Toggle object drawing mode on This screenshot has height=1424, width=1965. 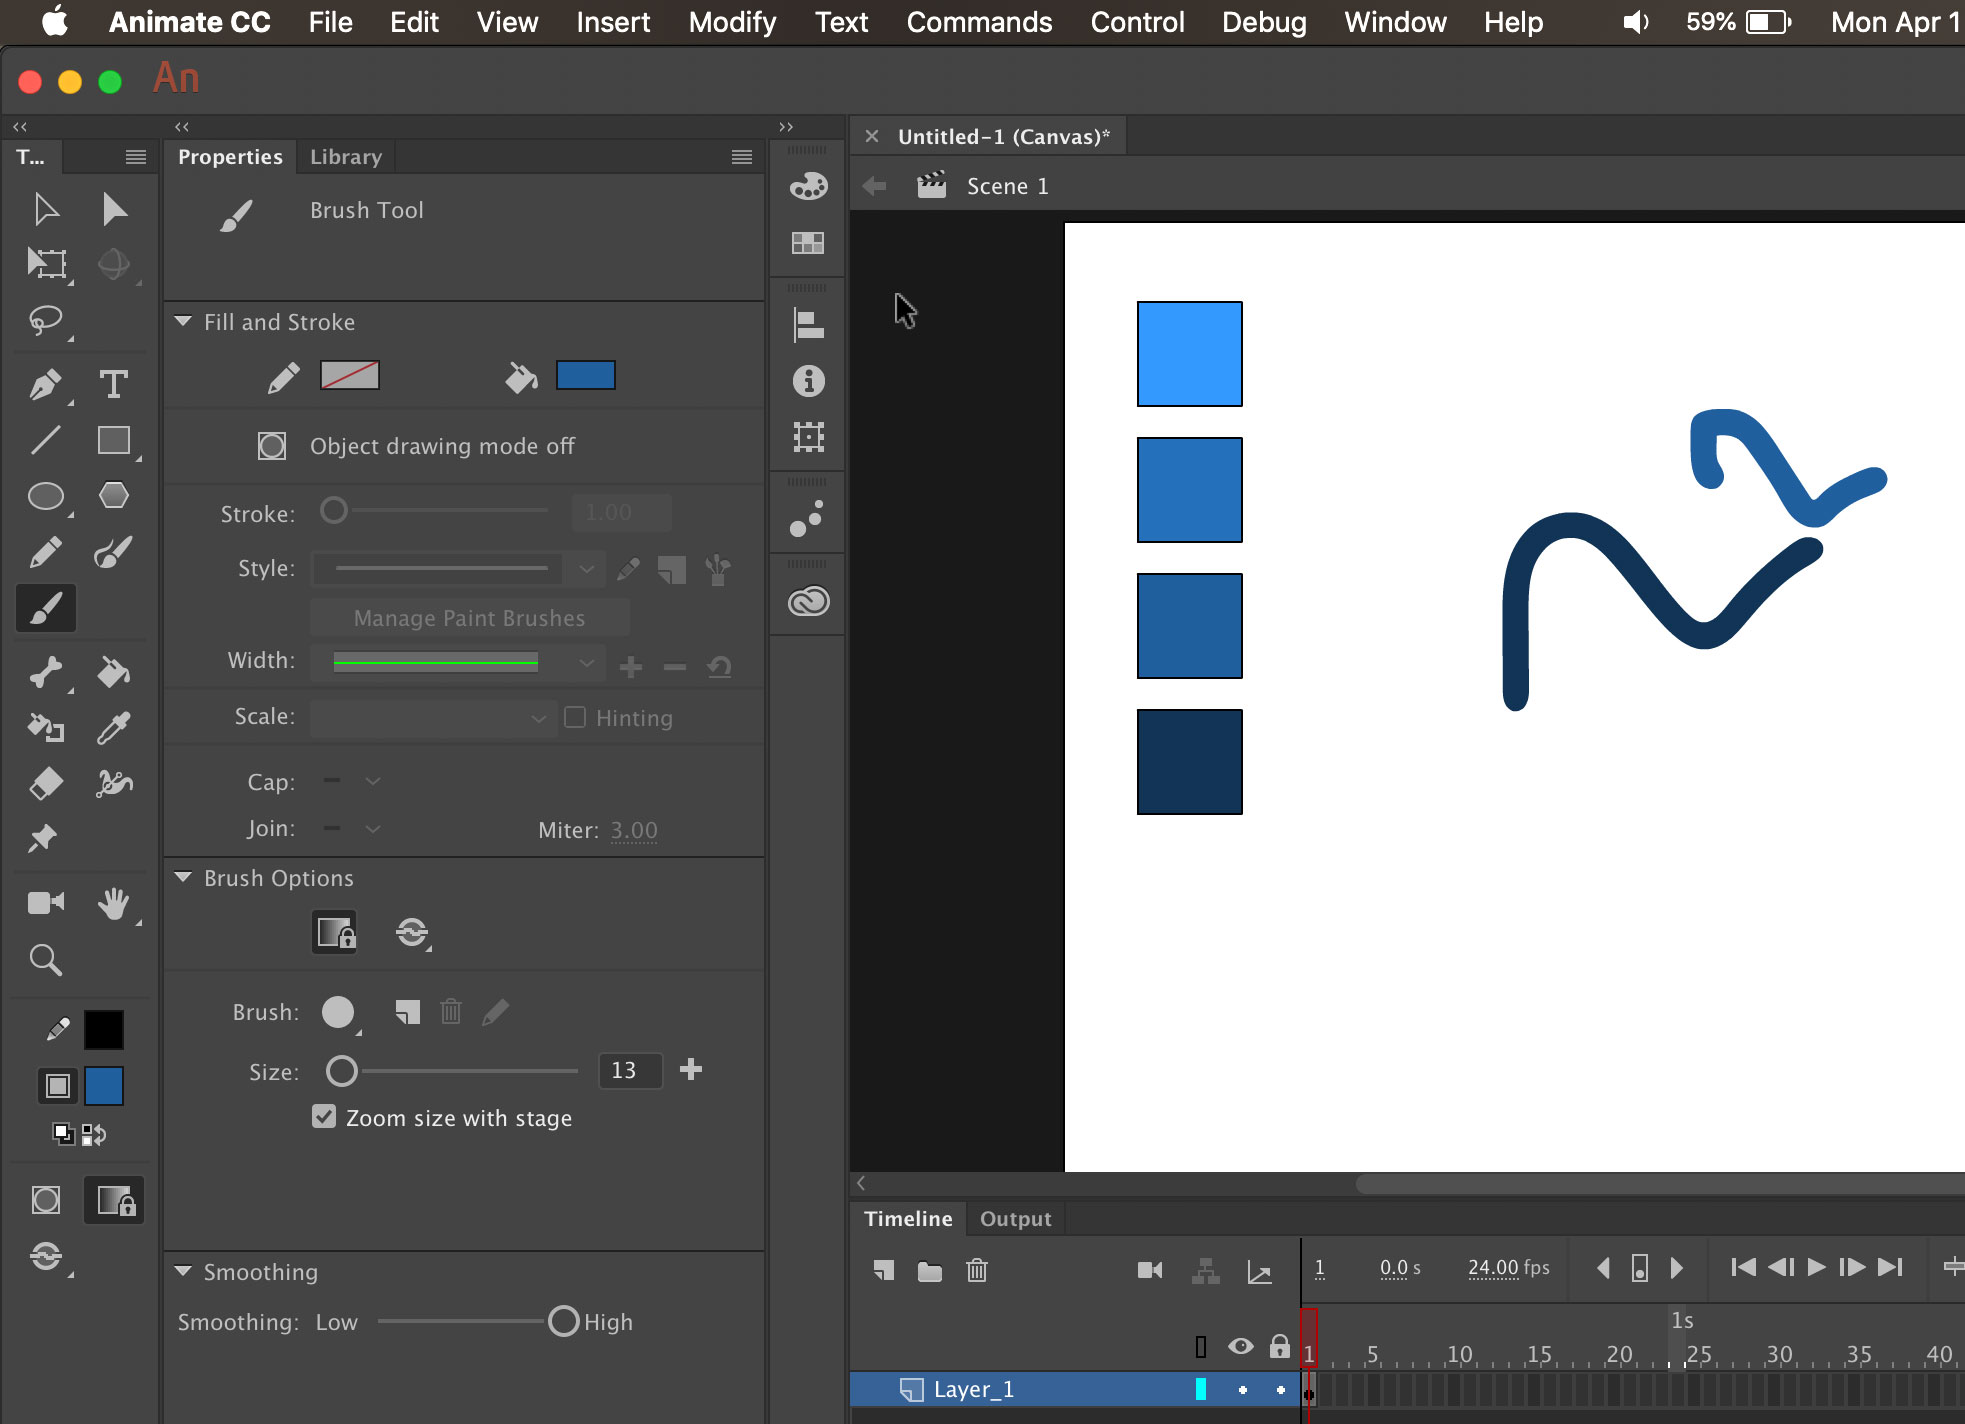coord(271,446)
